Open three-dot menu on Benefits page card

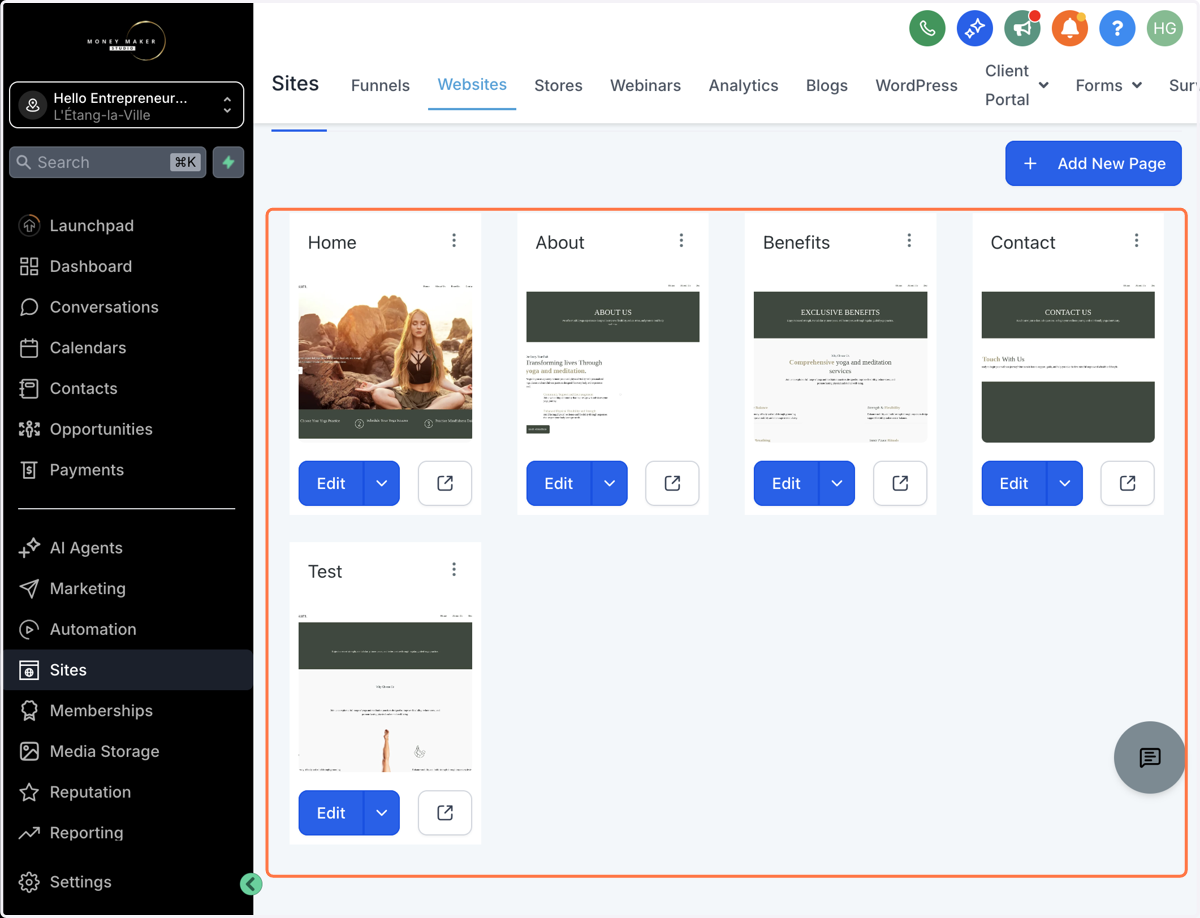[909, 240]
